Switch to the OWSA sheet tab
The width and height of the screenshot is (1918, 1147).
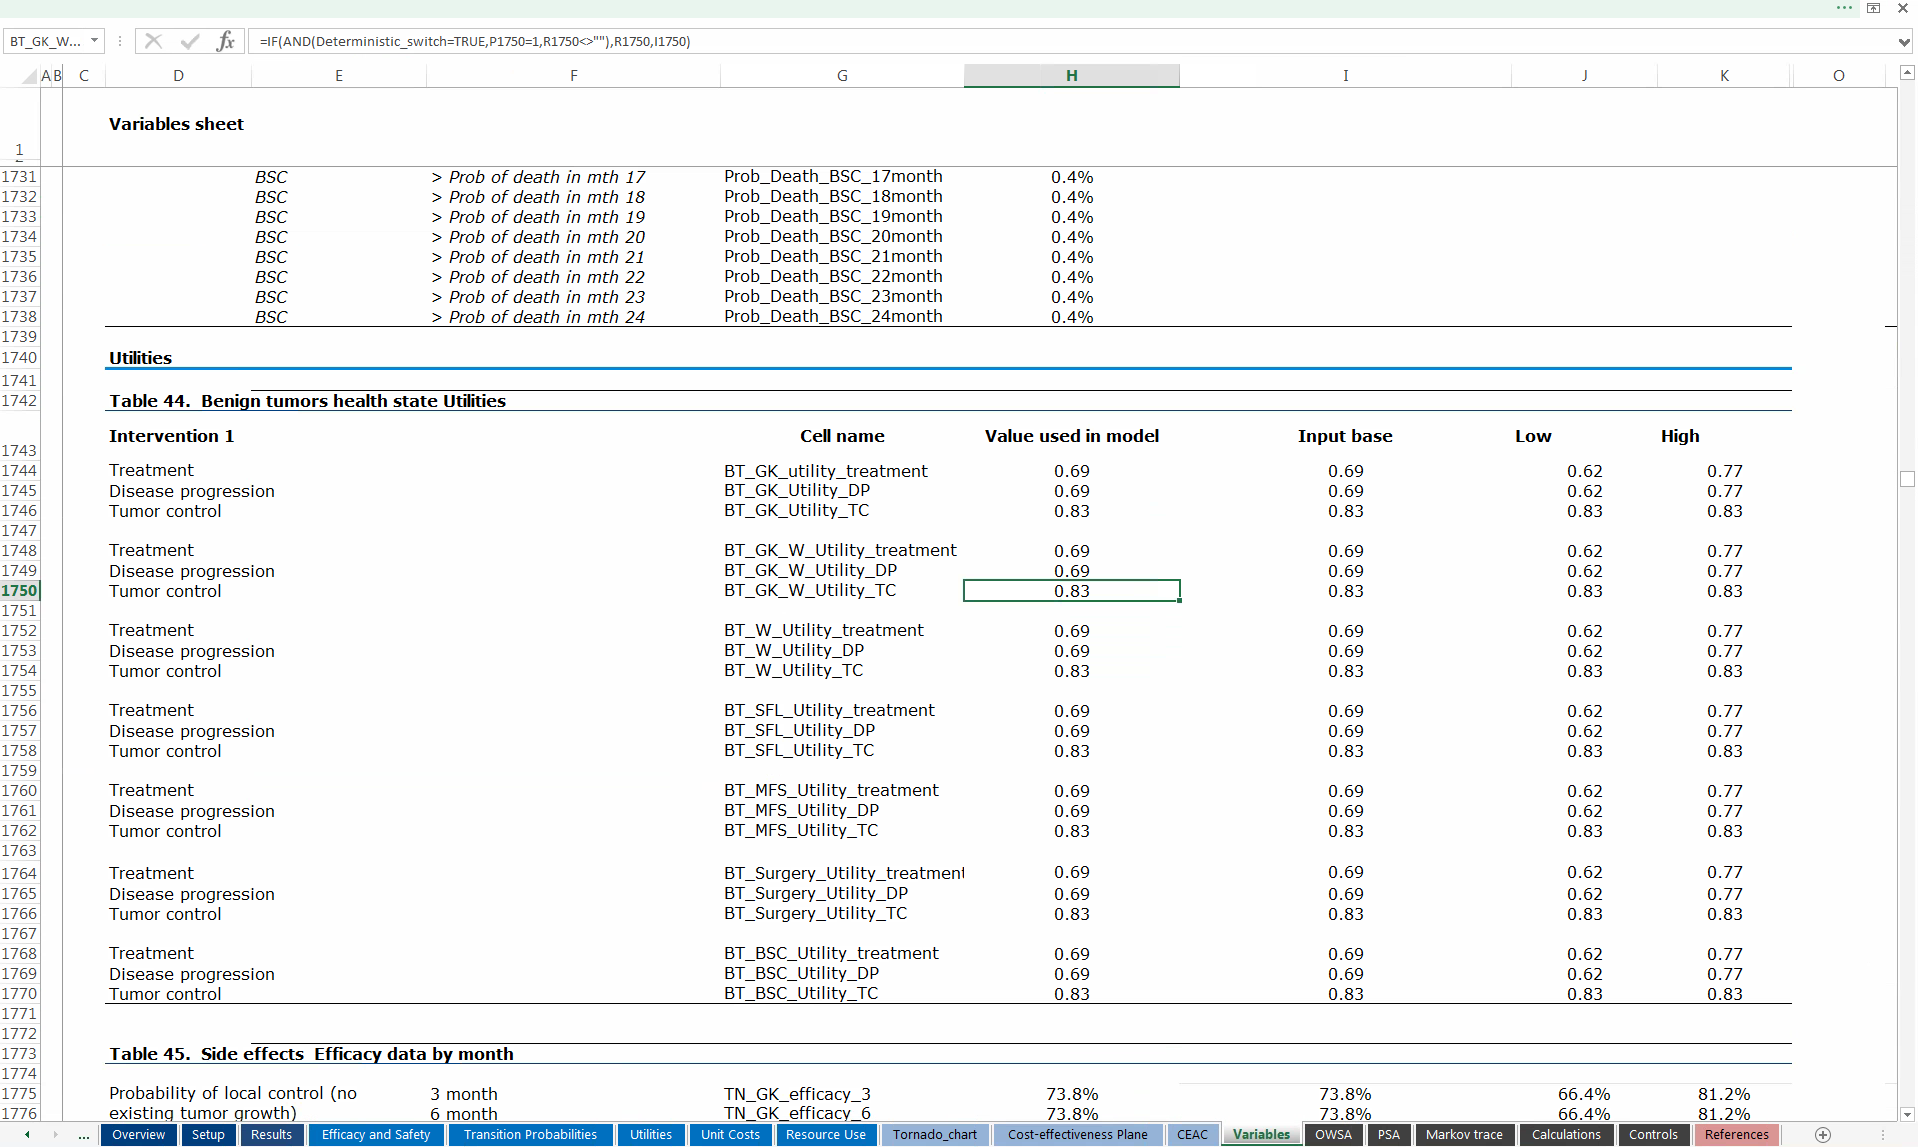[x=1333, y=1134]
